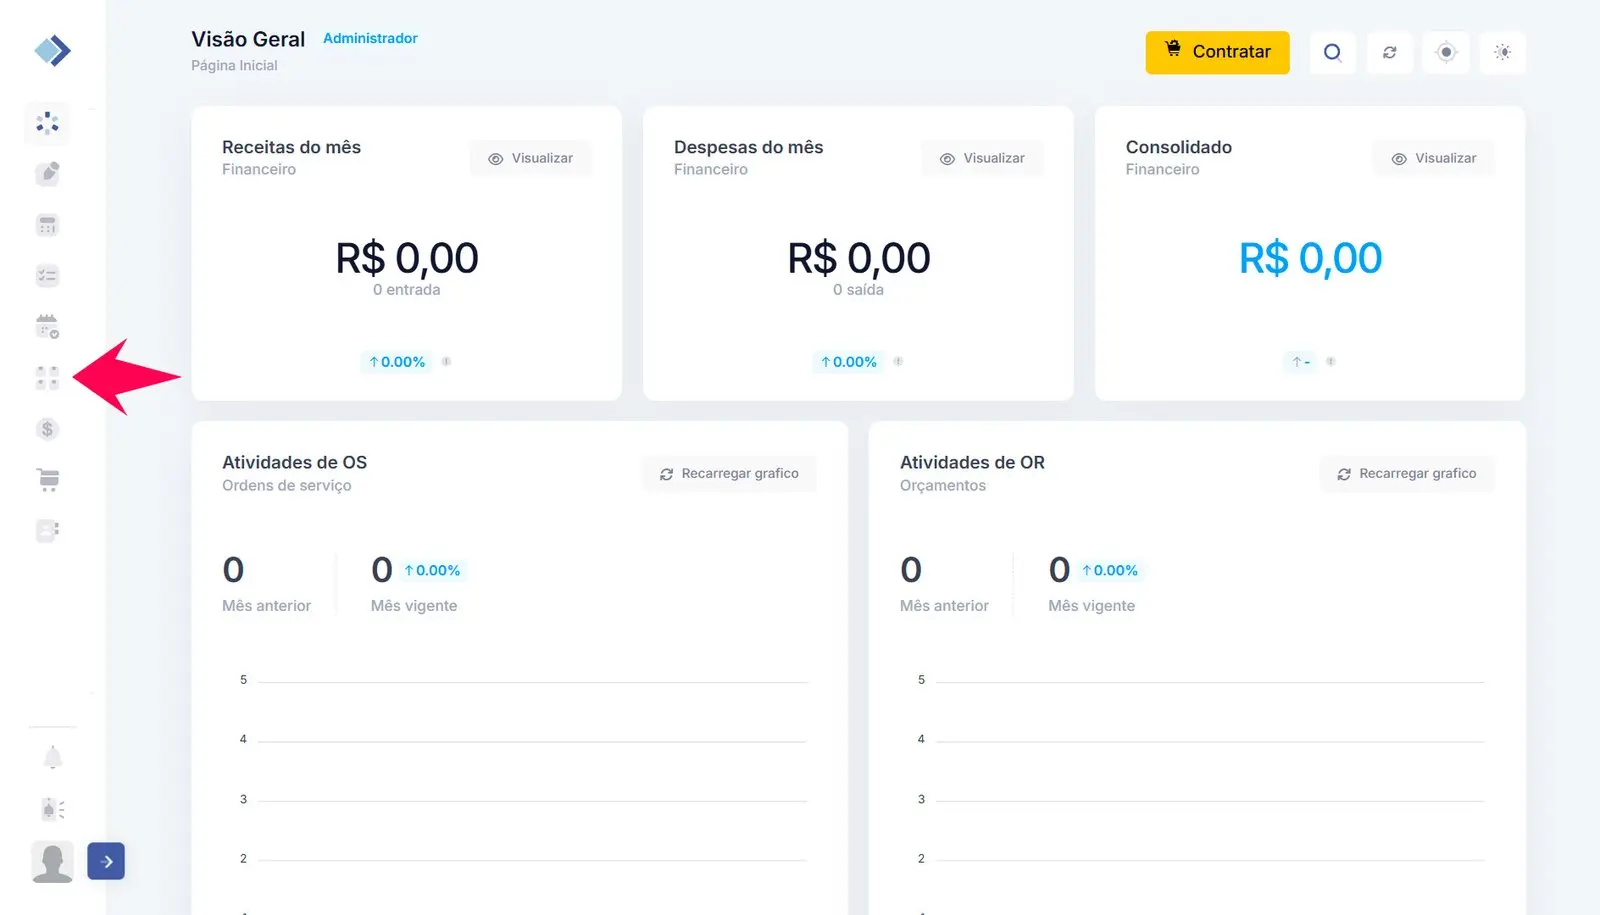Click the search magnifier button
This screenshot has width=1600, height=915.
[x=1332, y=52]
